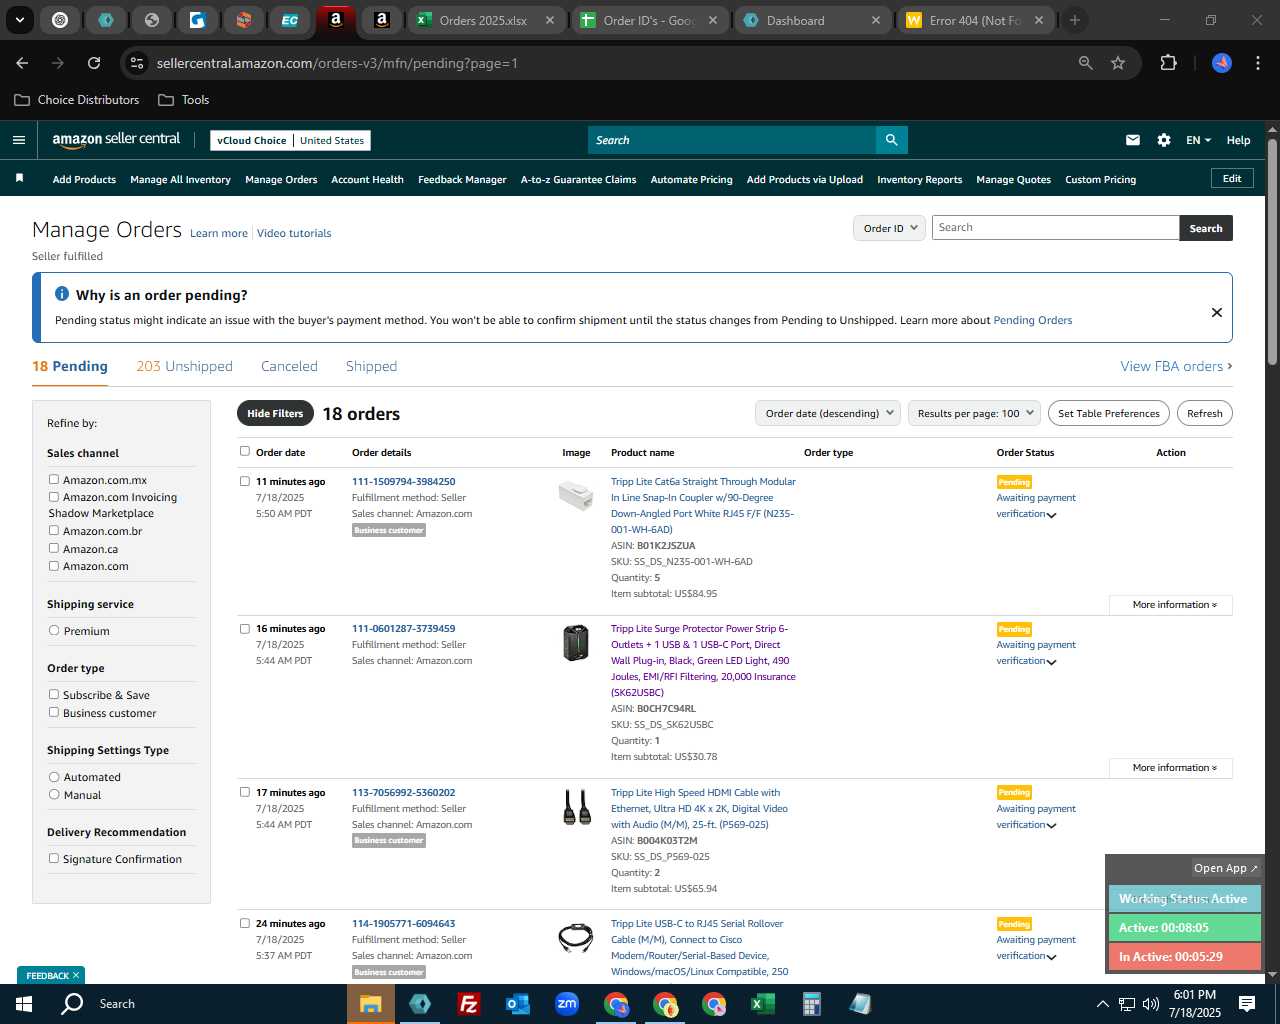Image resolution: width=1280 pixels, height=1024 pixels.
Task: Click the Open App button in status widget
Action: [1225, 868]
